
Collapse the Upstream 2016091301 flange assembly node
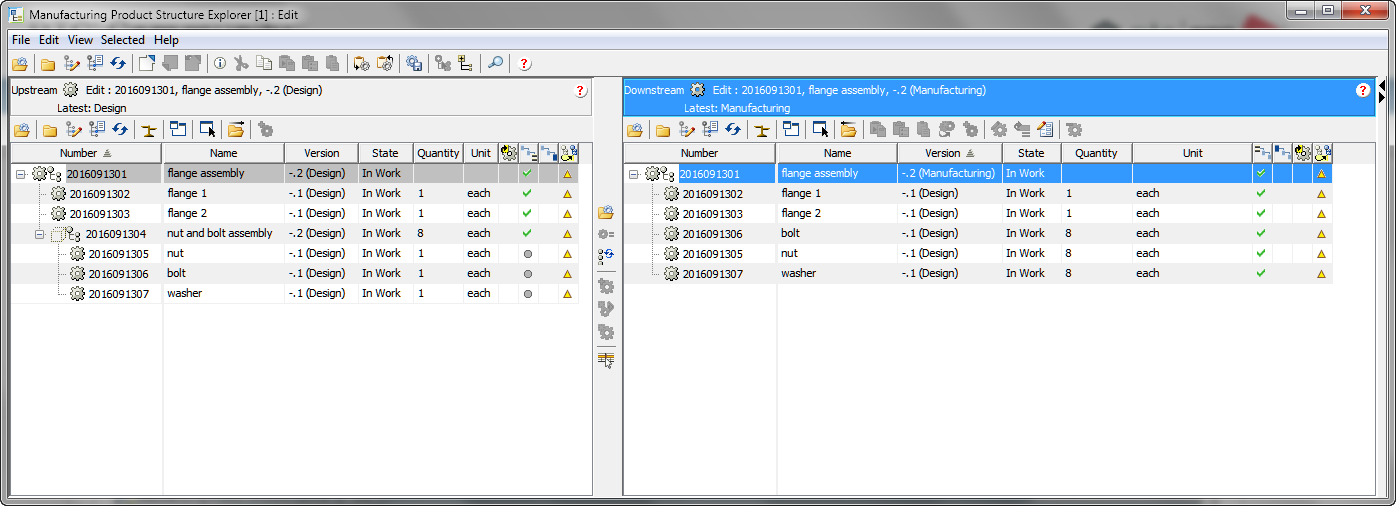click(20, 174)
